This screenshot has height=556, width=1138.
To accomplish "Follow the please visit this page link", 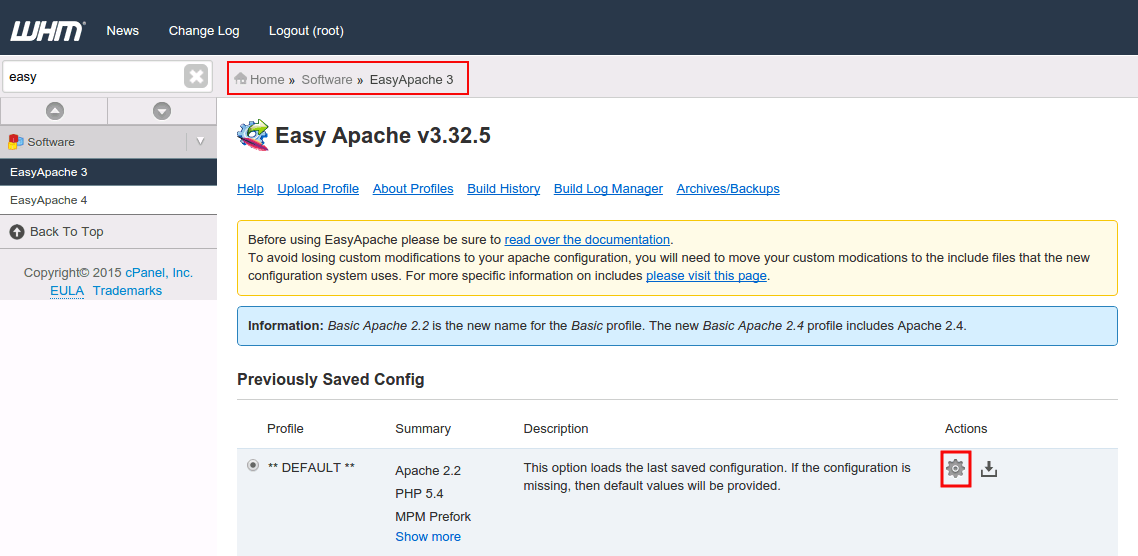I will tap(706, 276).
